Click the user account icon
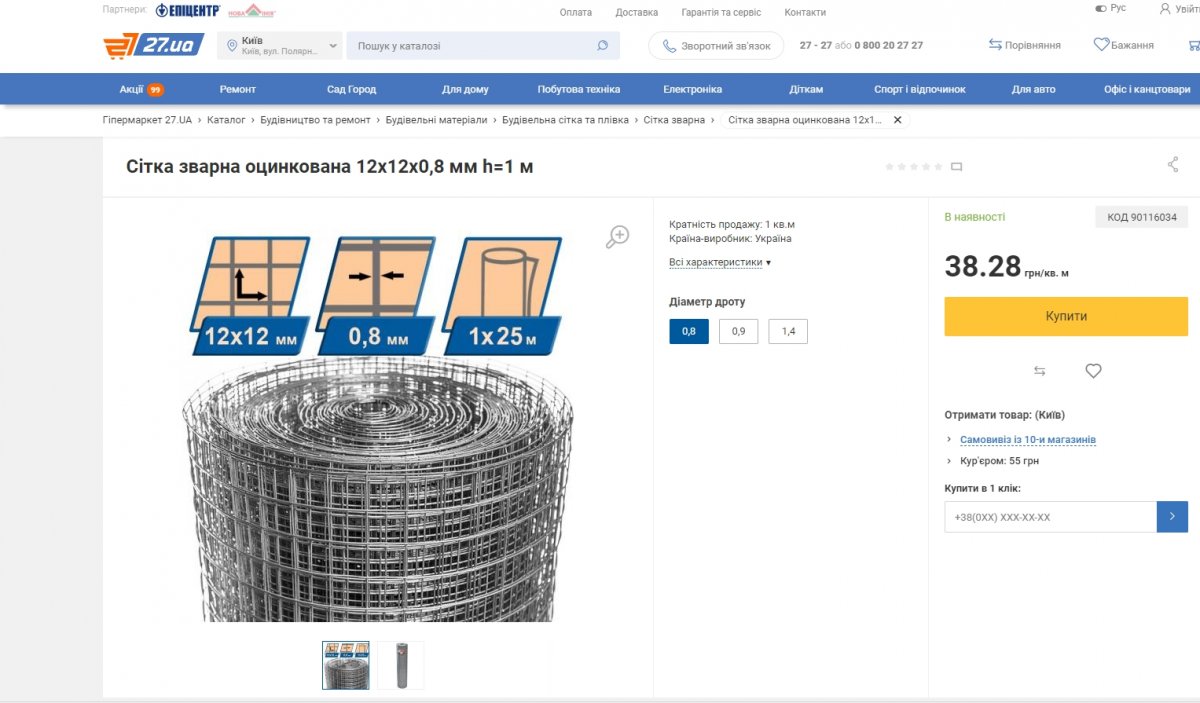1200x703 pixels. point(1165,8)
